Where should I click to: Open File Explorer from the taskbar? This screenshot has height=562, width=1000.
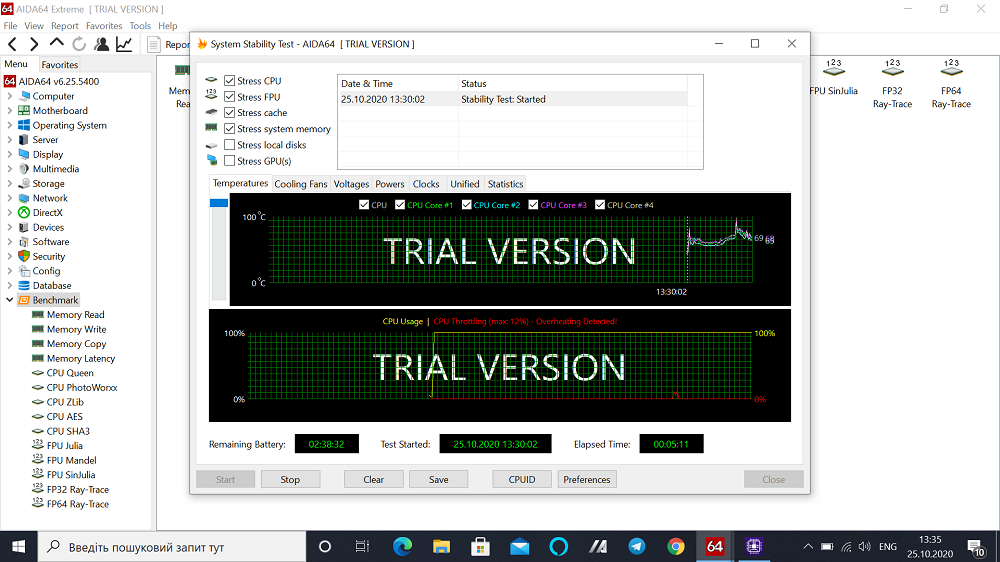(441, 547)
